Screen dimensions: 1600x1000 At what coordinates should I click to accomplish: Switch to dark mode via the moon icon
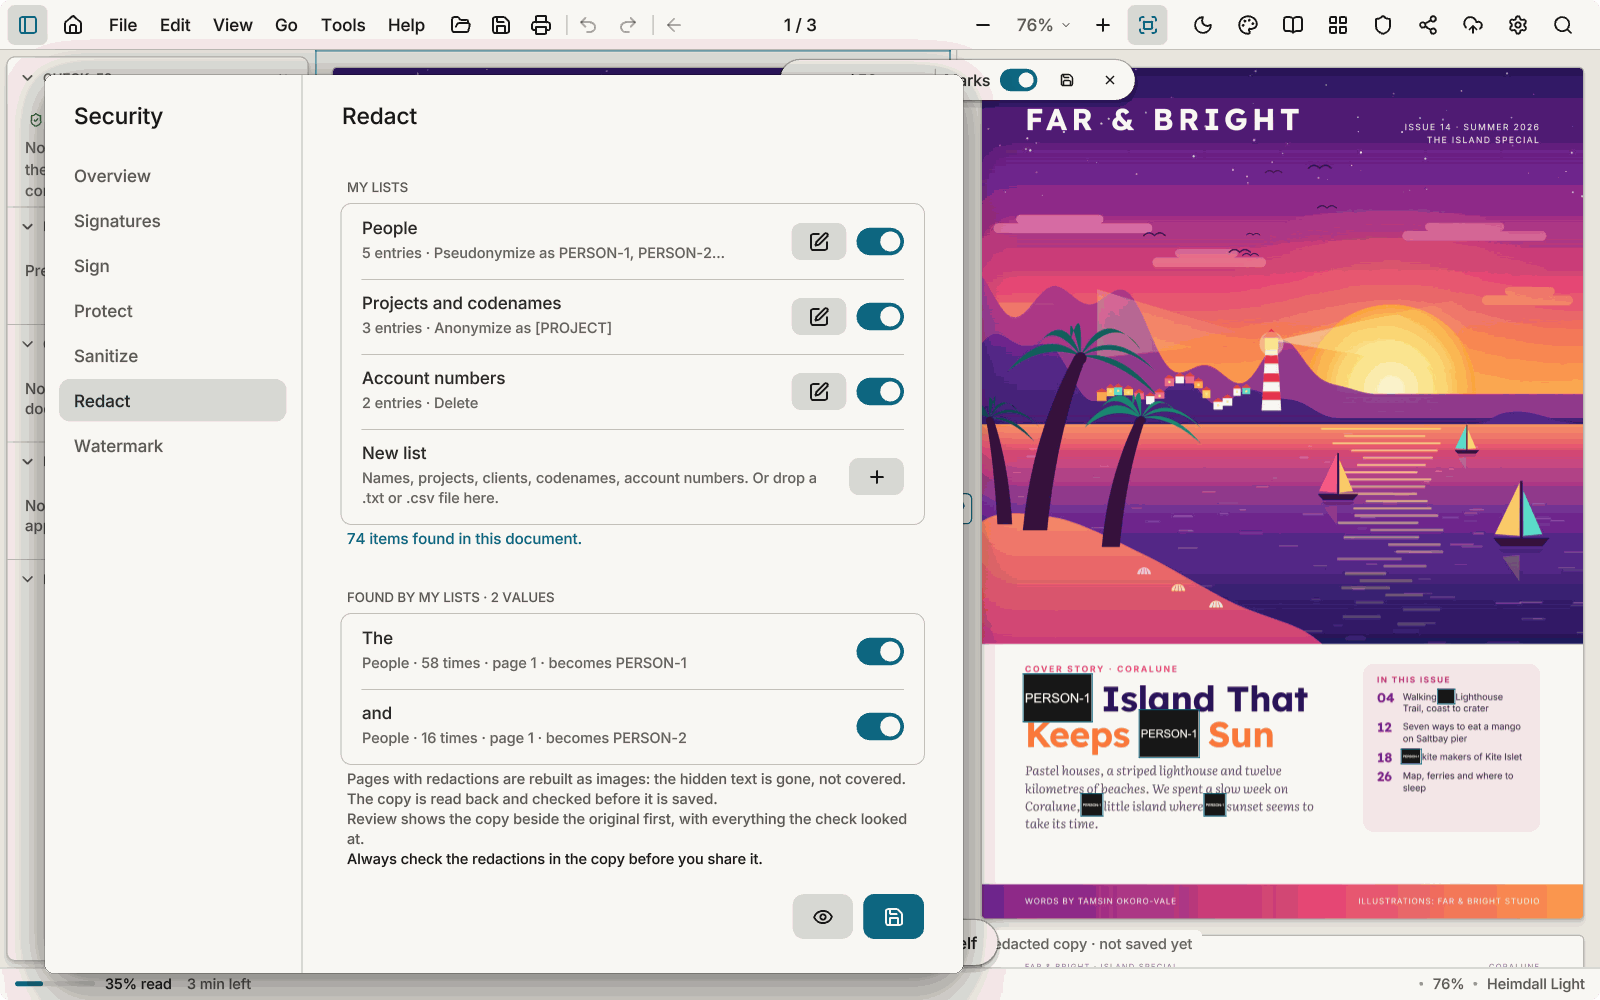[x=1203, y=25]
